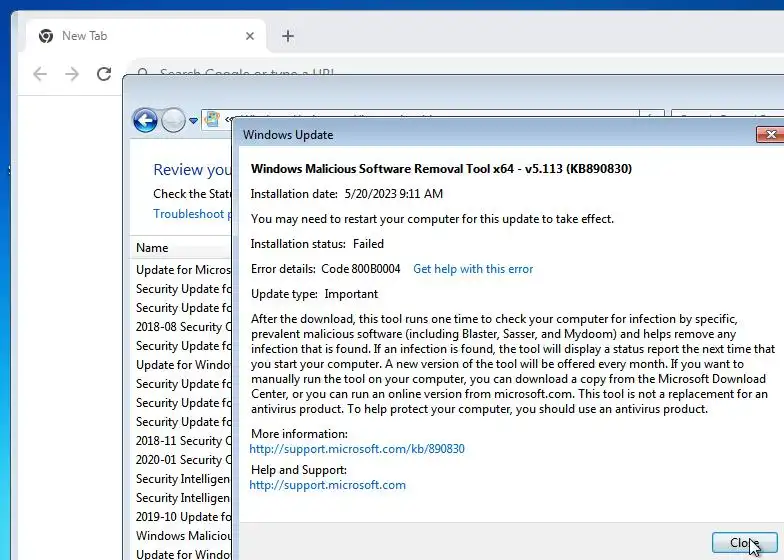Click Update type Important text
Image resolution: width=784 pixels, height=560 pixels.
click(x=314, y=294)
